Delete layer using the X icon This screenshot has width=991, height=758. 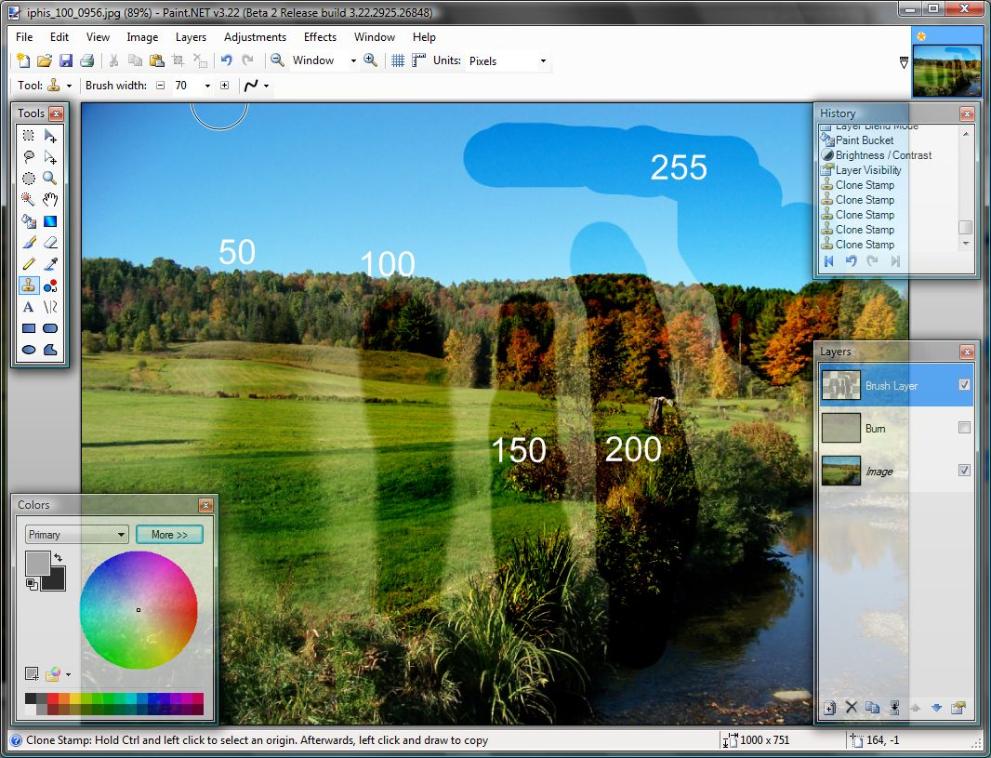click(x=851, y=708)
